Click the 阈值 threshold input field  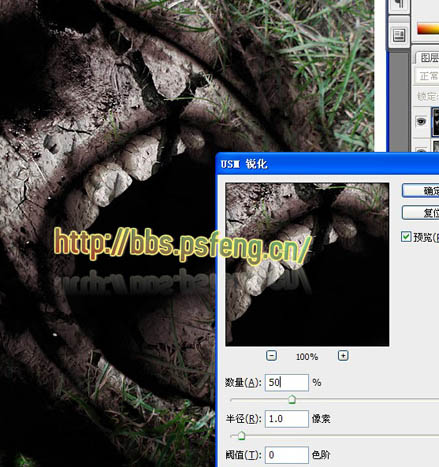click(x=287, y=455)
